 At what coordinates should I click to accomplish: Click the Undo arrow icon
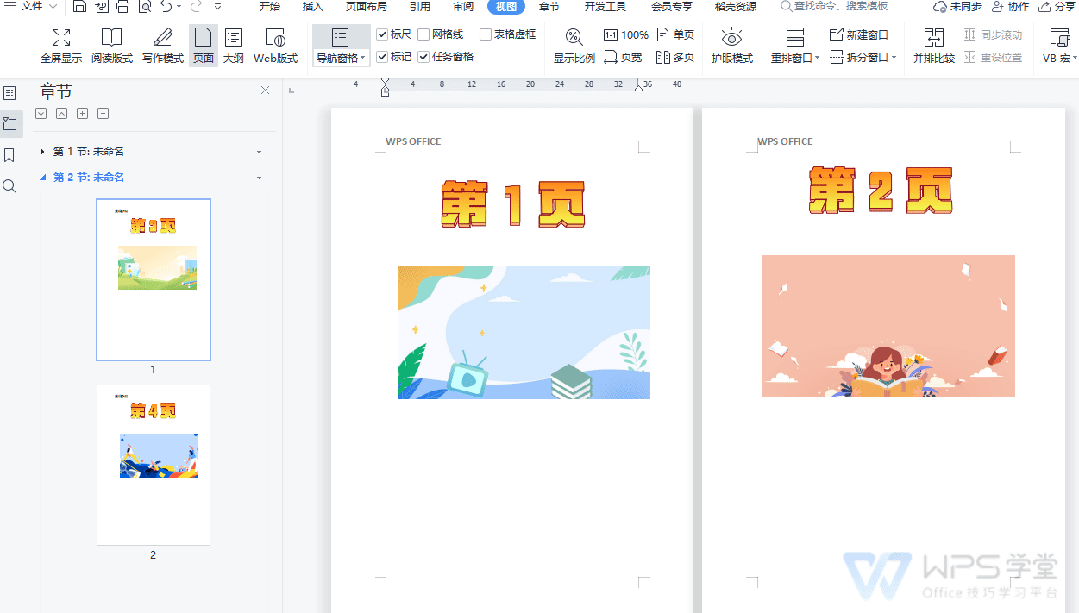(167, 7)
